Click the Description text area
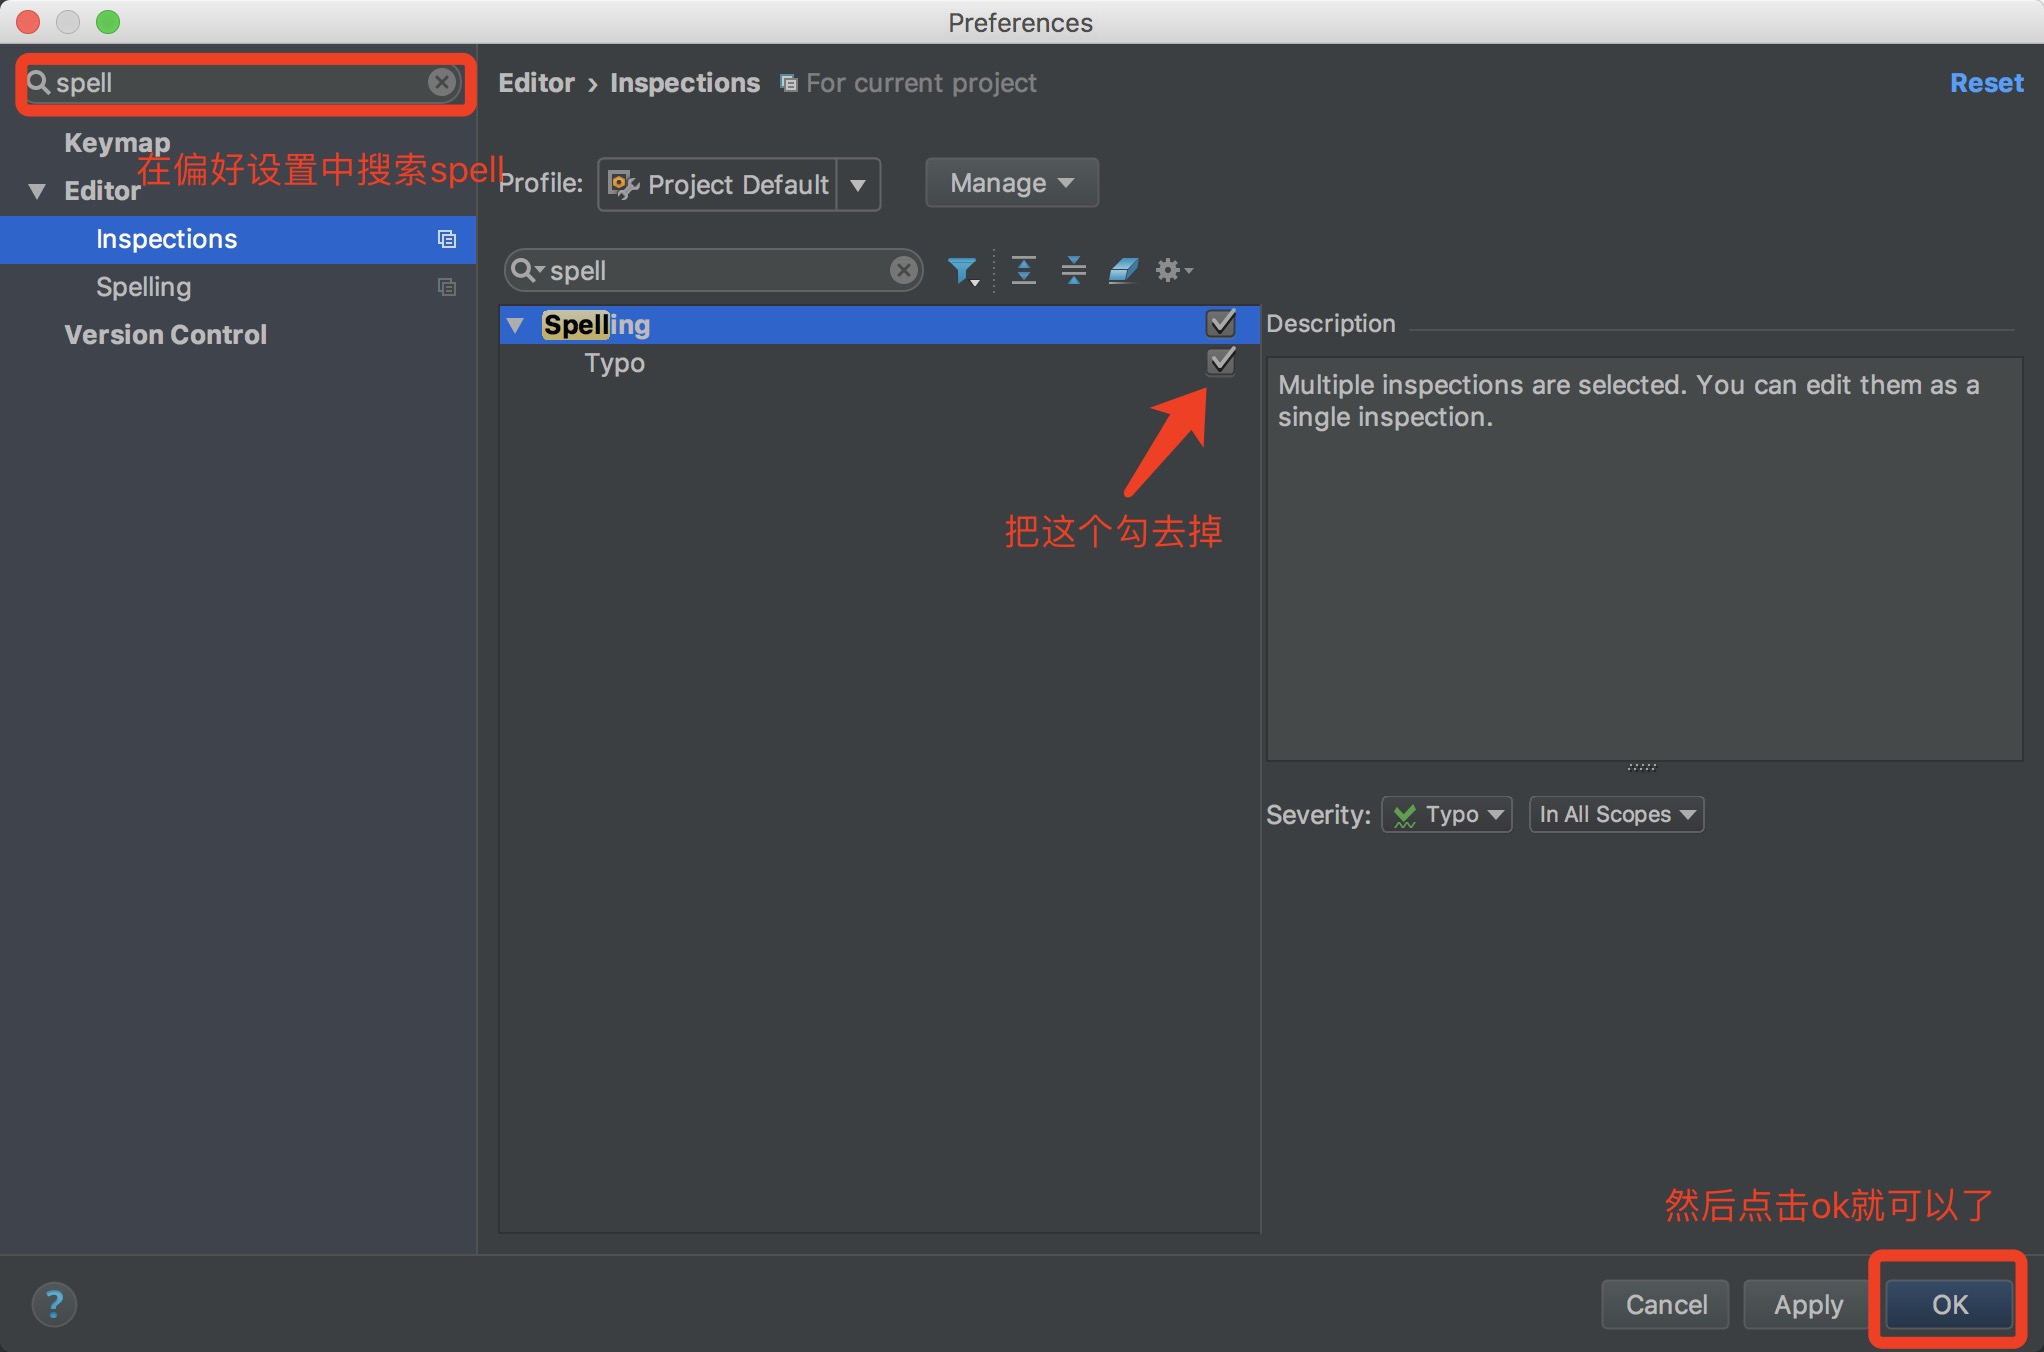Viewport: 2044px width, 1352px height. coord(1644,559)
